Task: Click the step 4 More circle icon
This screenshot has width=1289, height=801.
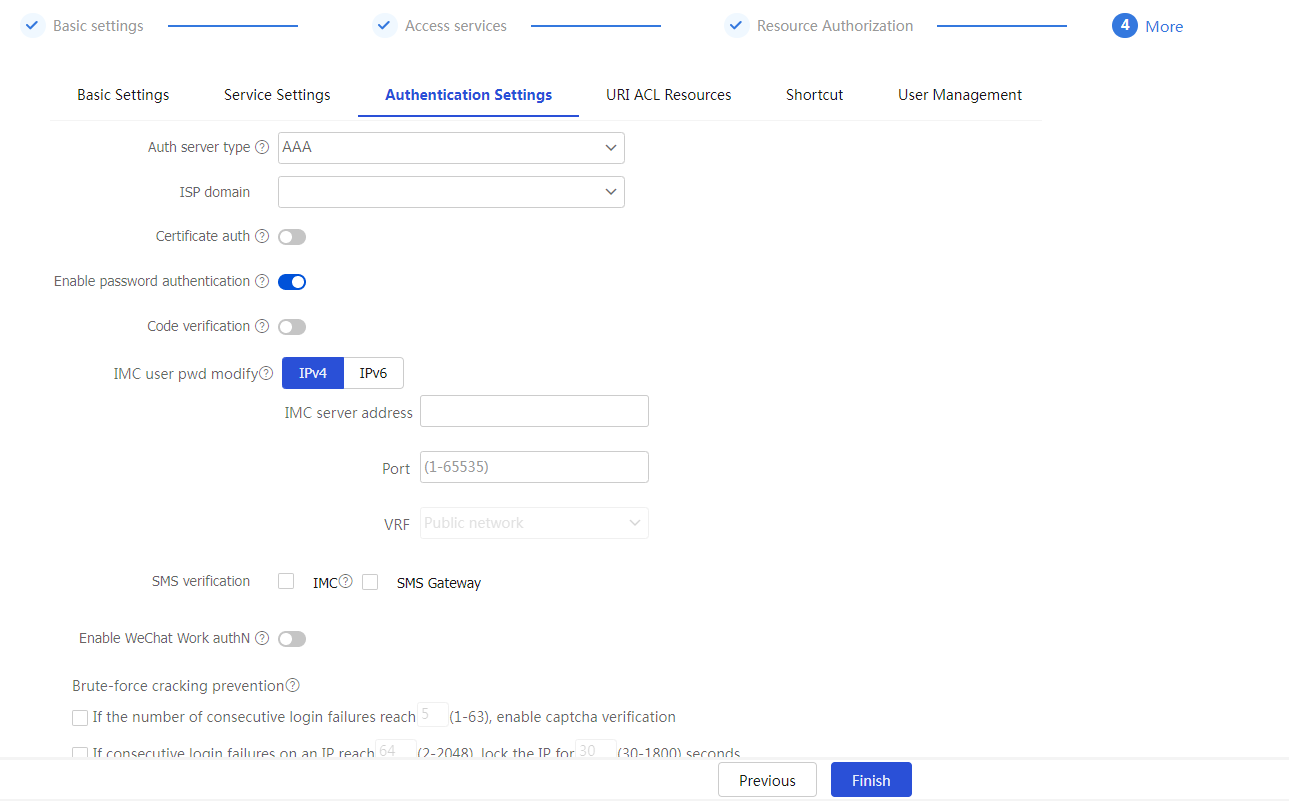Action: pos(1125,26)
